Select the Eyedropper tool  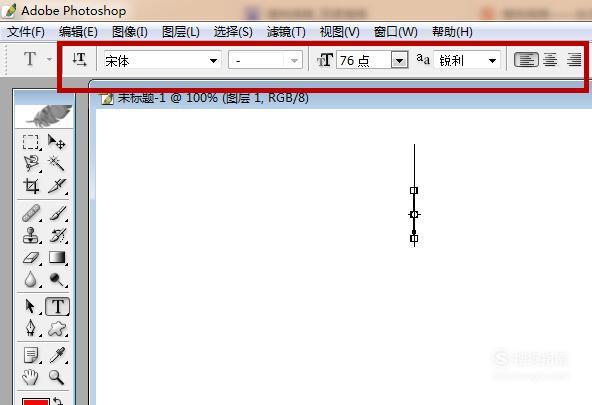[57, 355]
